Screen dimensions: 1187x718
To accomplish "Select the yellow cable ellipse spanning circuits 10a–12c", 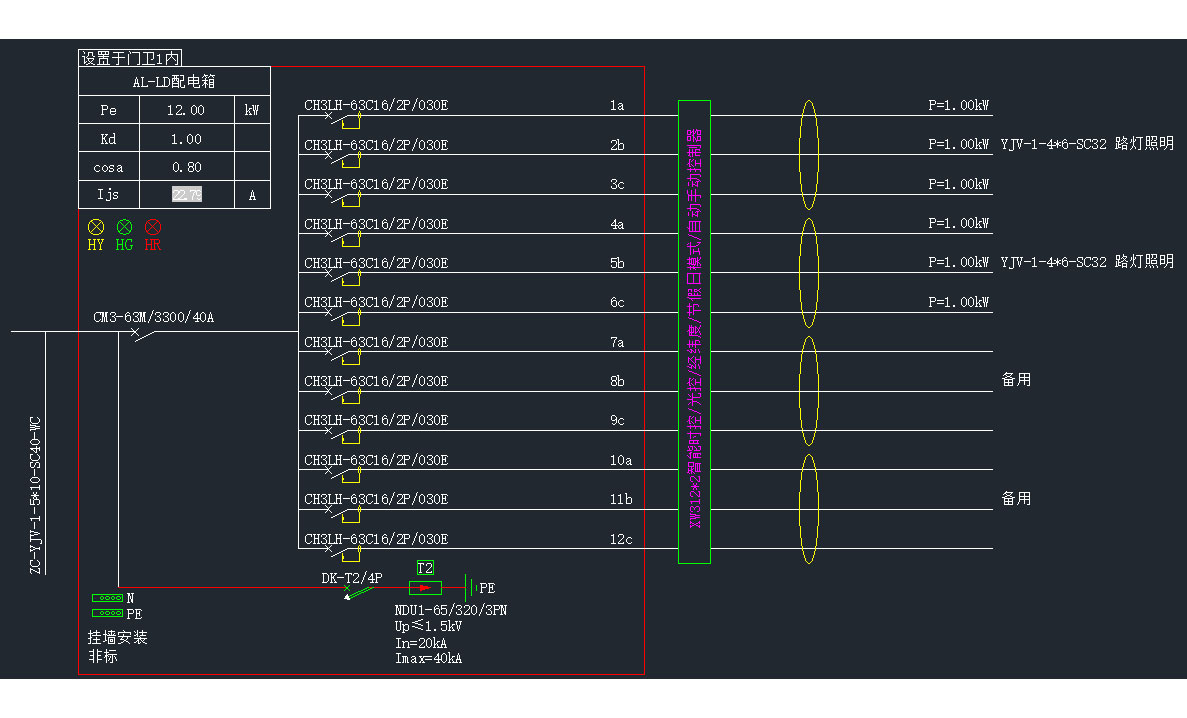I will coord(809,509).
